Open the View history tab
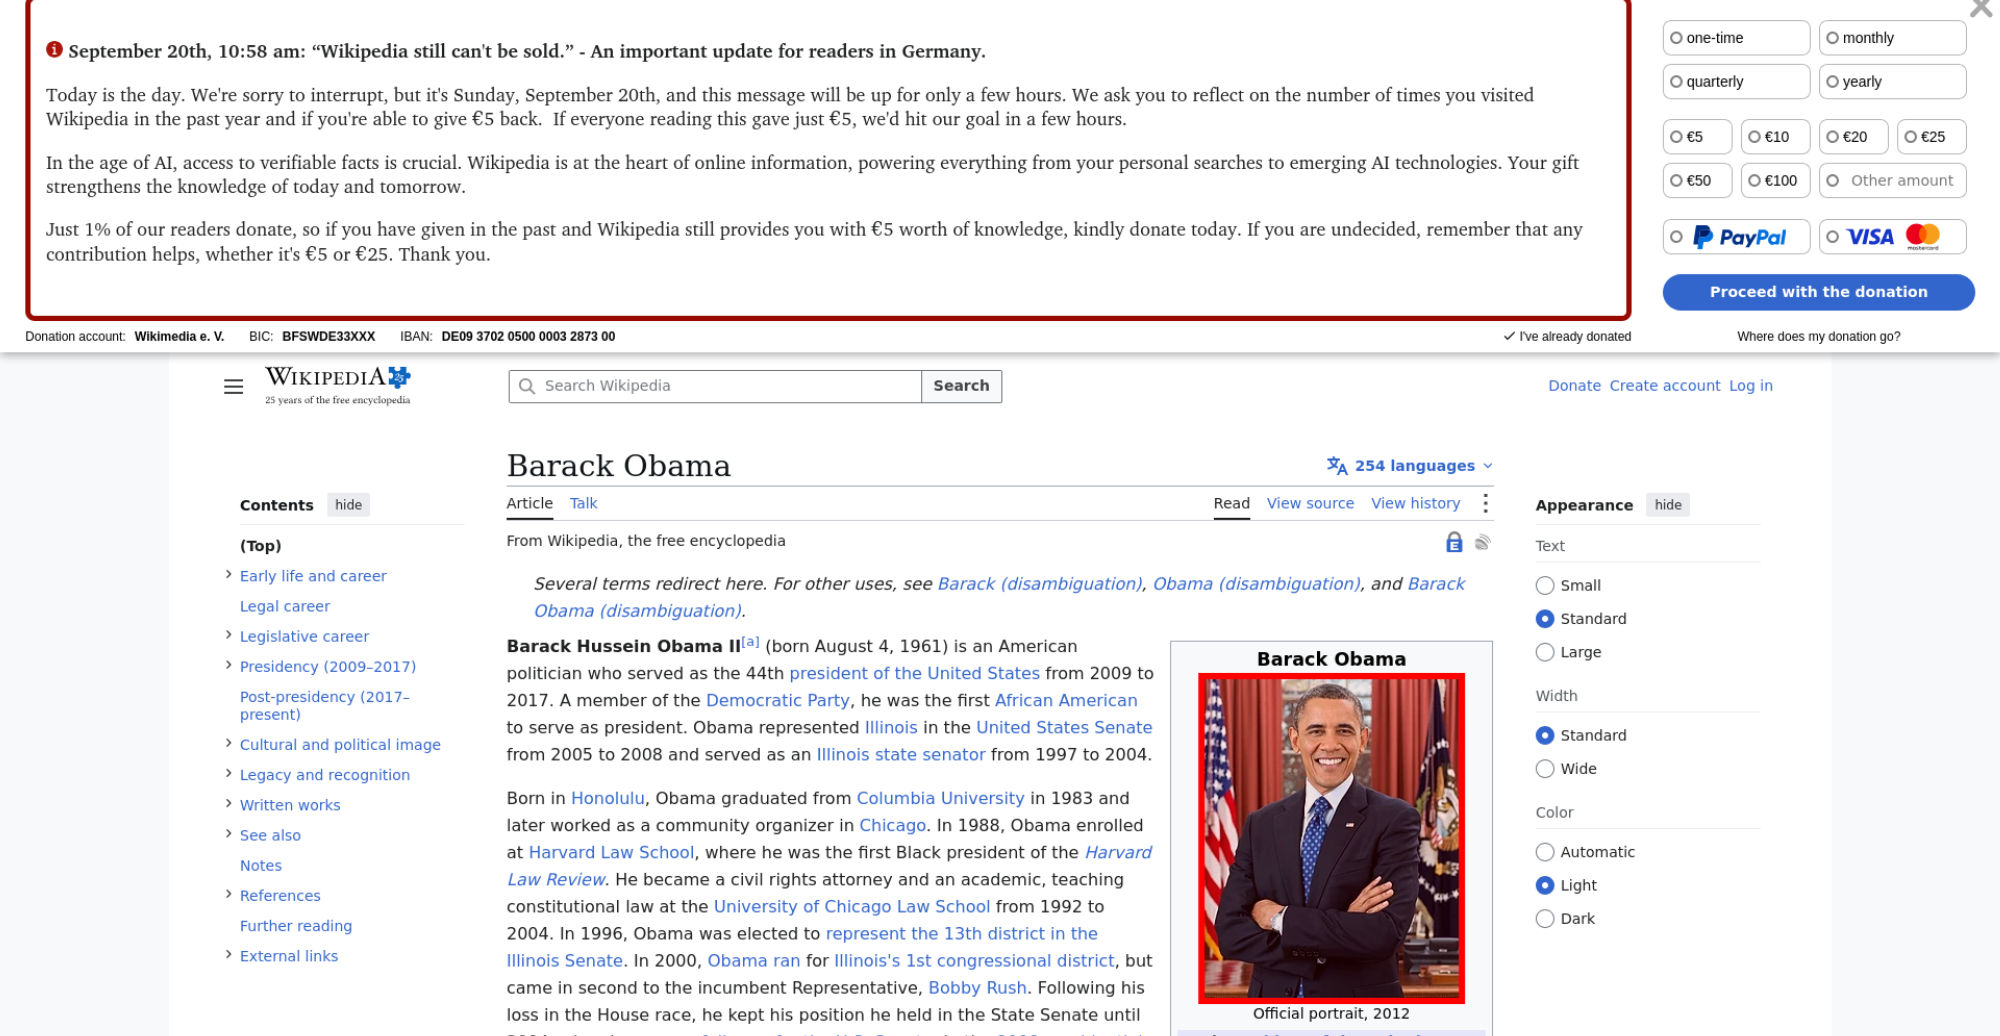This screenshot has height=1036, width=2000. click(x=1415, y=503)
